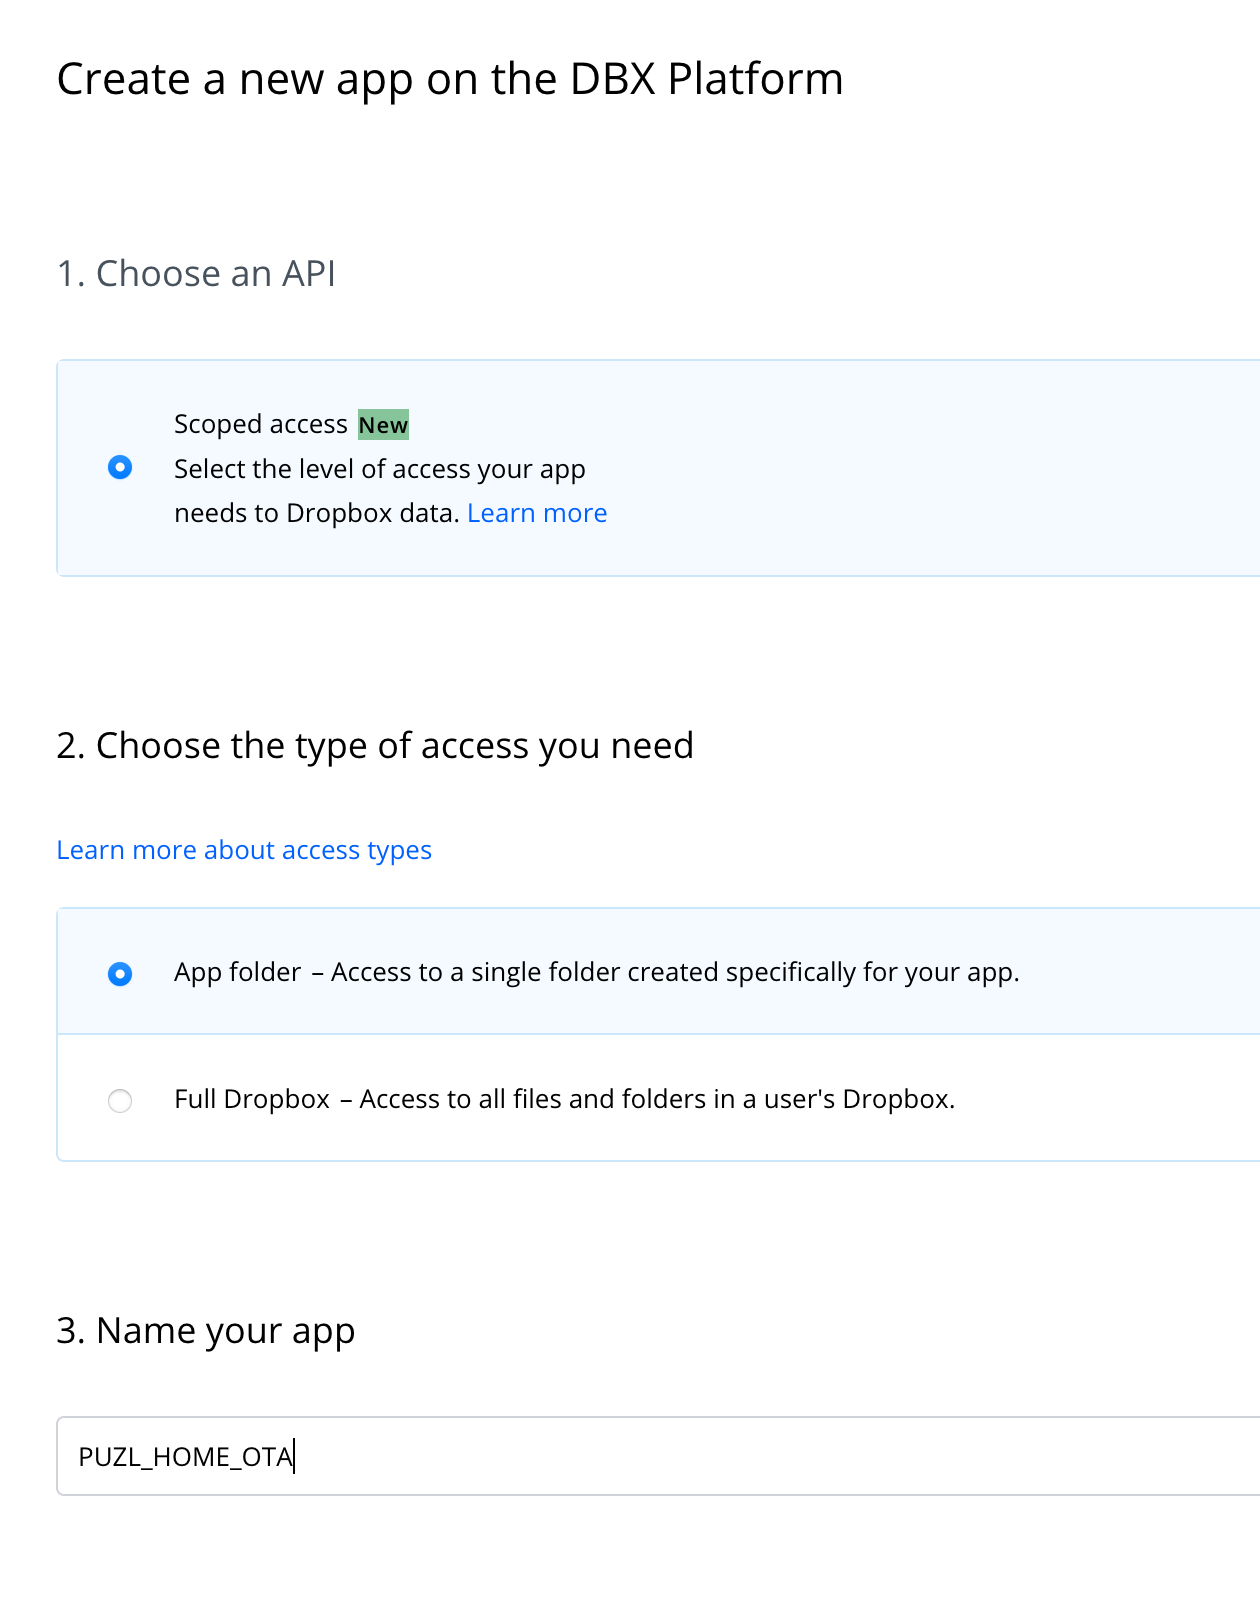Click the Name your app heading
Viewport: 1260px width, 1600px height.
[206, 1331]
